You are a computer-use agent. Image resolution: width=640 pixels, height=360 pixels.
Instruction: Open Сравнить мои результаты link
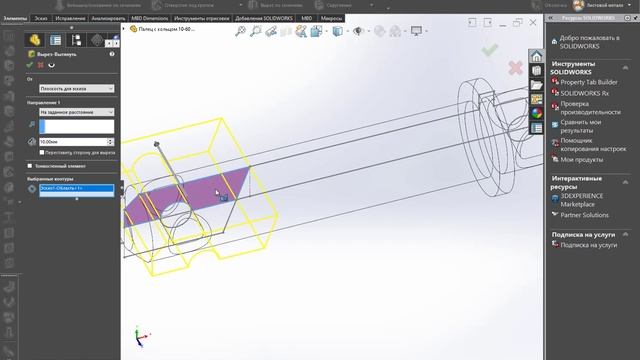(x=580, y=126)
